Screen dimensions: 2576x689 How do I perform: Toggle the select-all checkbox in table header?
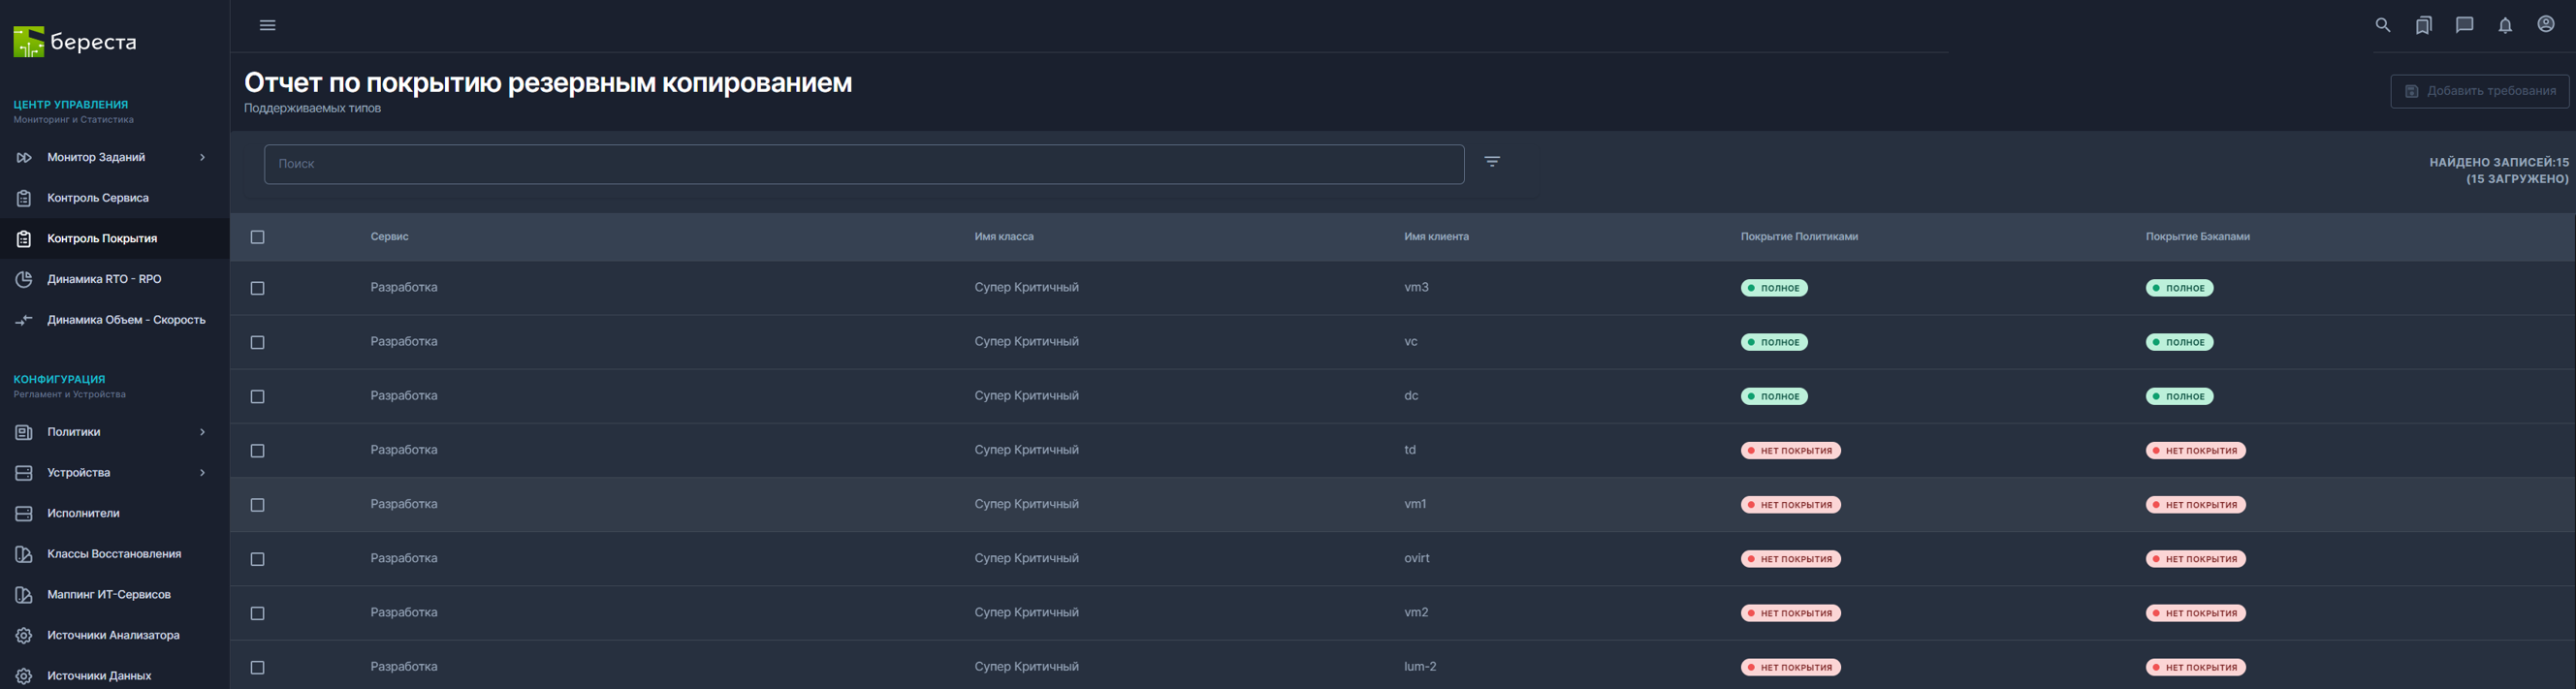pos(257,237)
